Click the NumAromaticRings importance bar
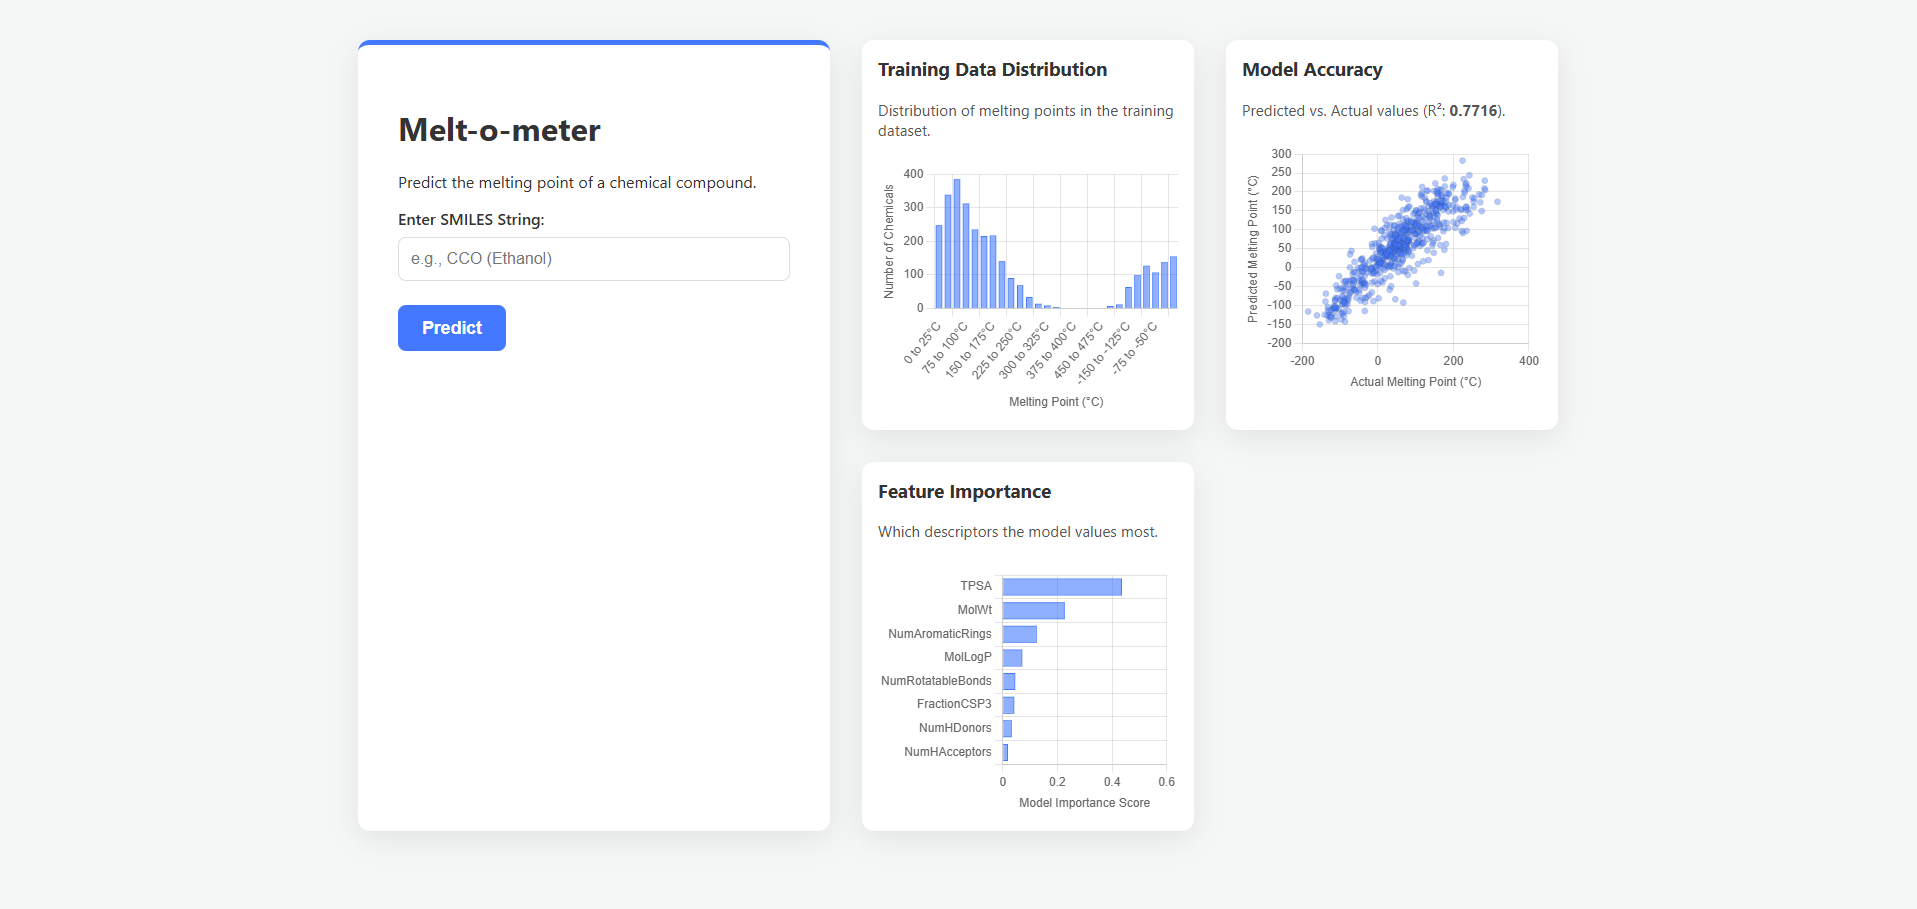The width and height of the screenshot is (1917, 909). pyautogui.click(x=1019, y=634)
